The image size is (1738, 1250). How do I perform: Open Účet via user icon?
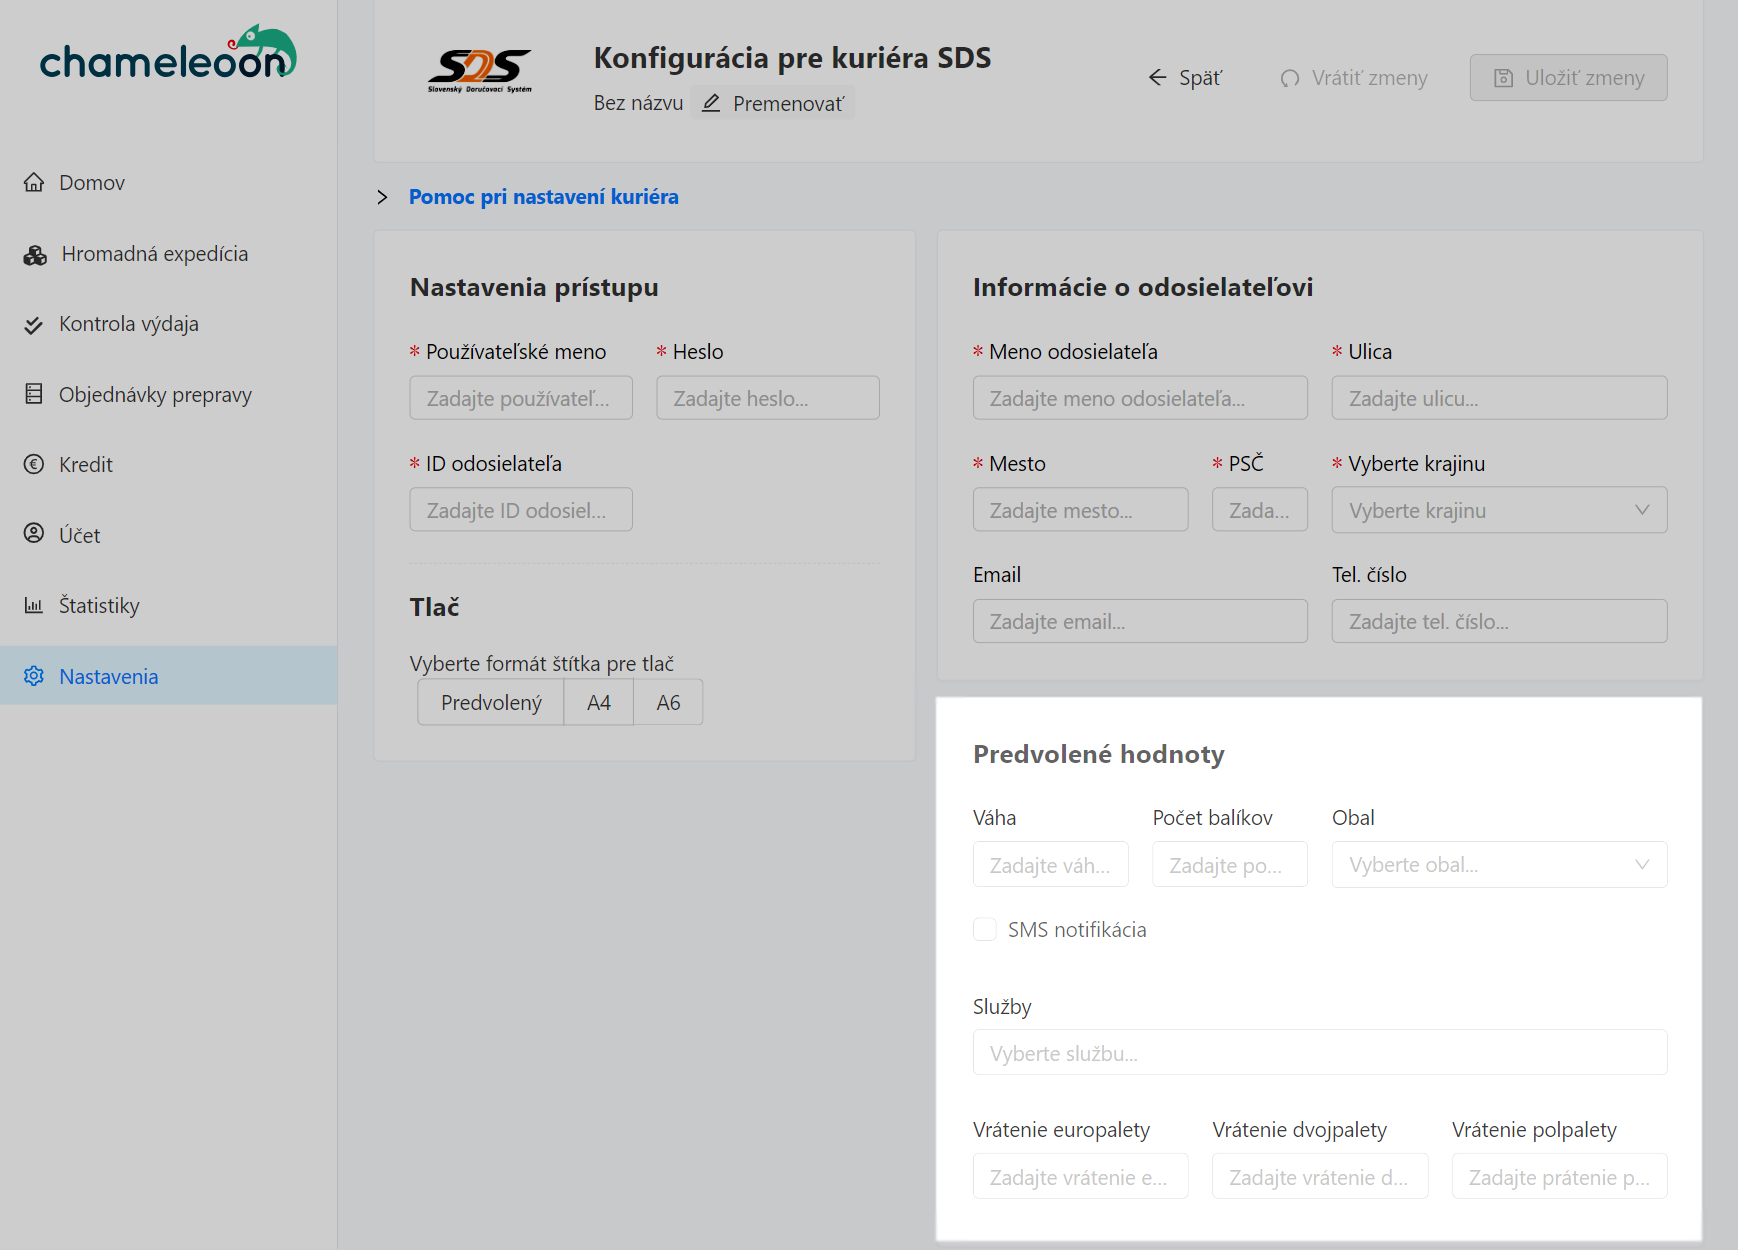(34, 534)
